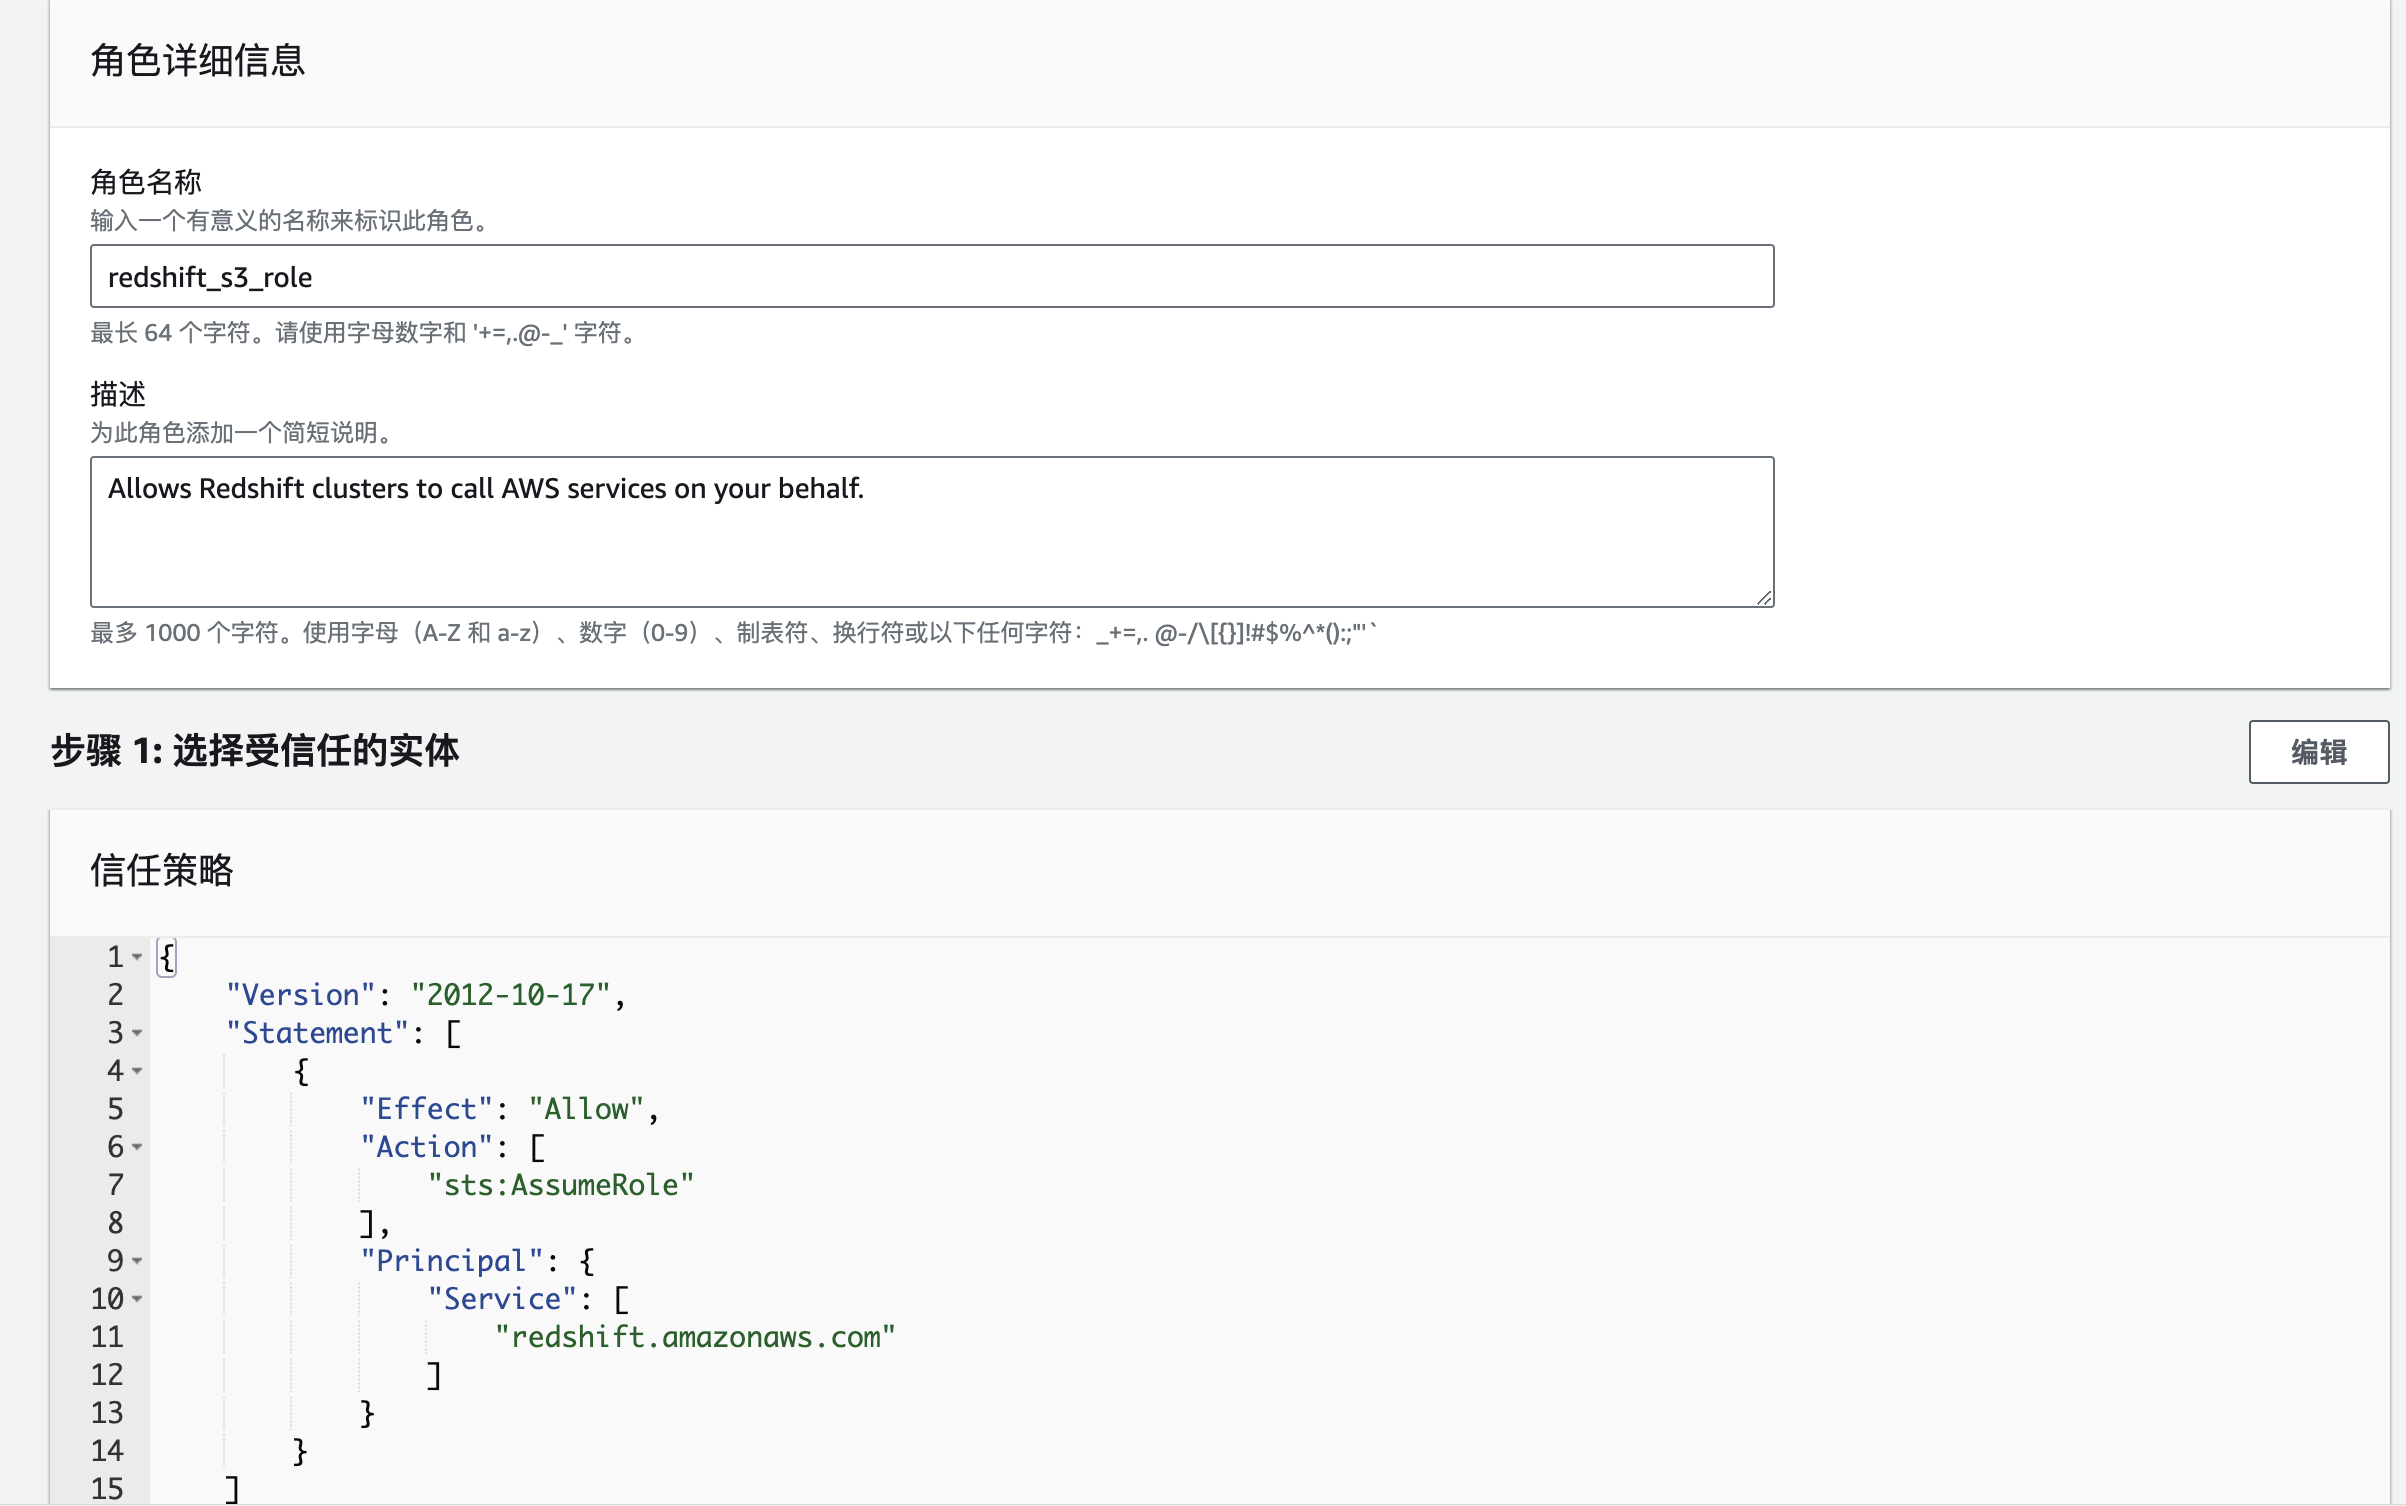The width and height of the screenshot is (2406, 1506).
Task: Click the role name input field
Action: tap(932, 276)
